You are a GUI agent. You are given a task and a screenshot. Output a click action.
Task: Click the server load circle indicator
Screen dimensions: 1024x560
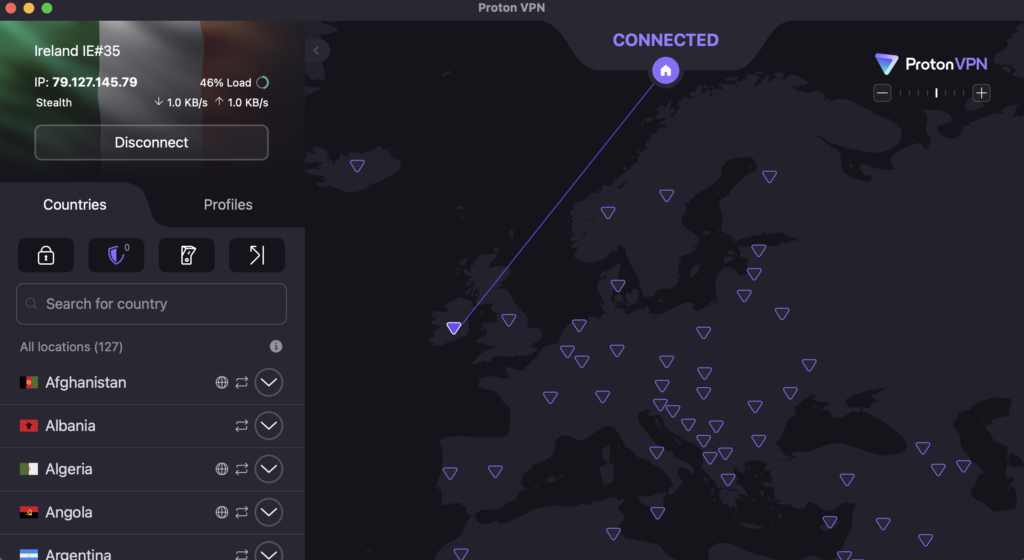[x=263, y=82]
